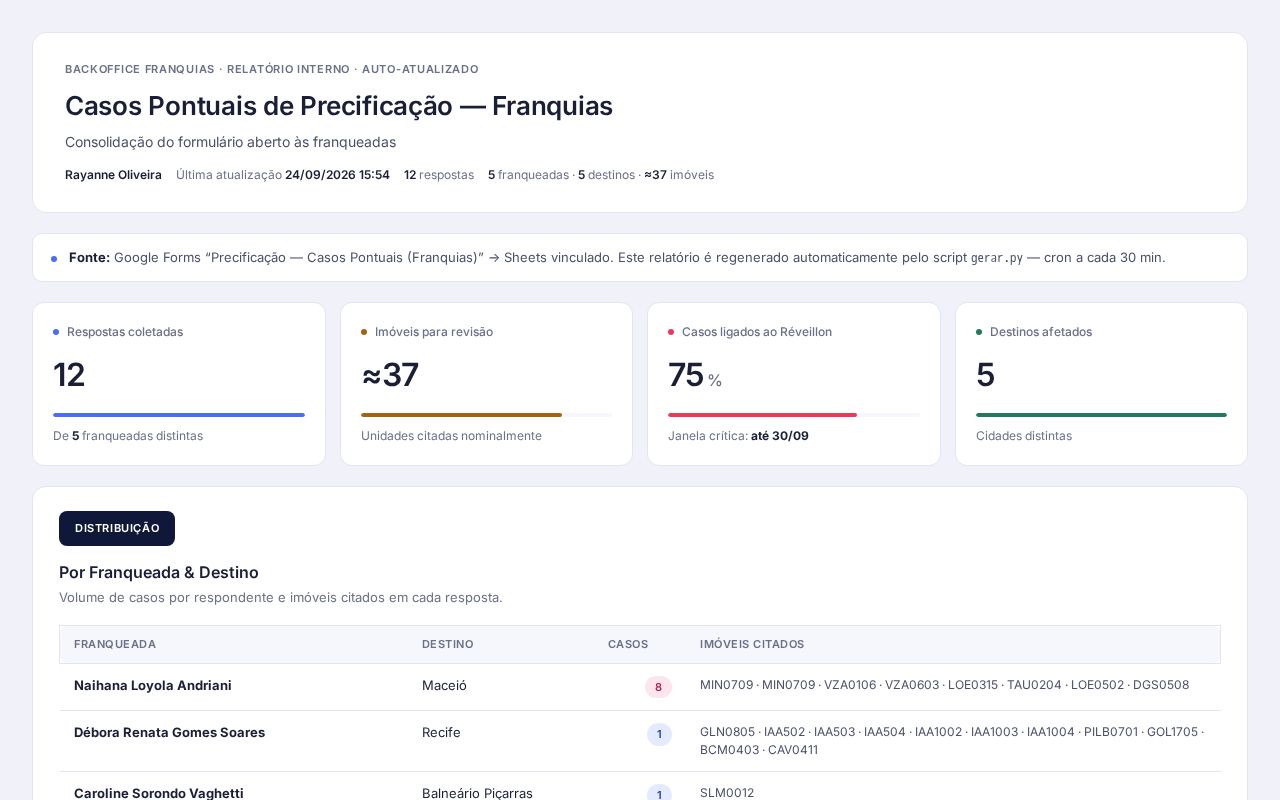This screenshot has height=800, width=1280.
Task: Click the blue bullet before Fonte note
Action: click(x=54, y=258)
